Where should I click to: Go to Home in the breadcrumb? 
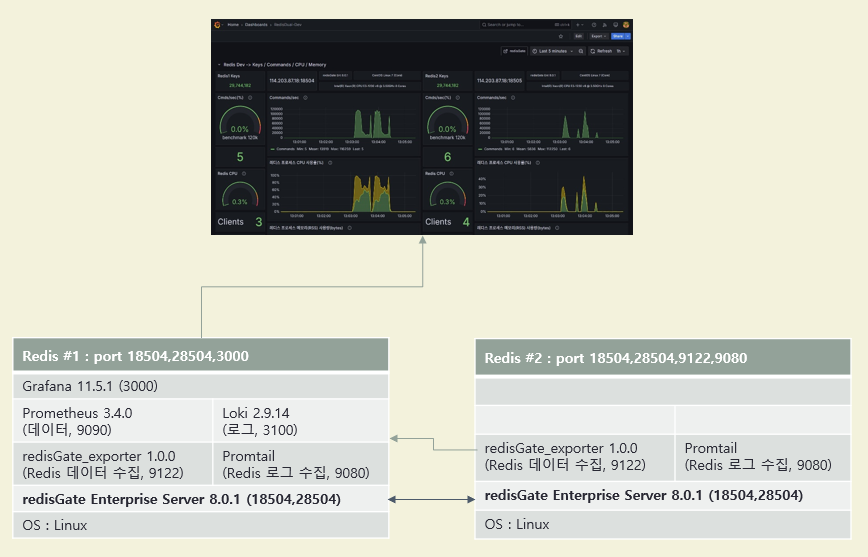(233, 24)
